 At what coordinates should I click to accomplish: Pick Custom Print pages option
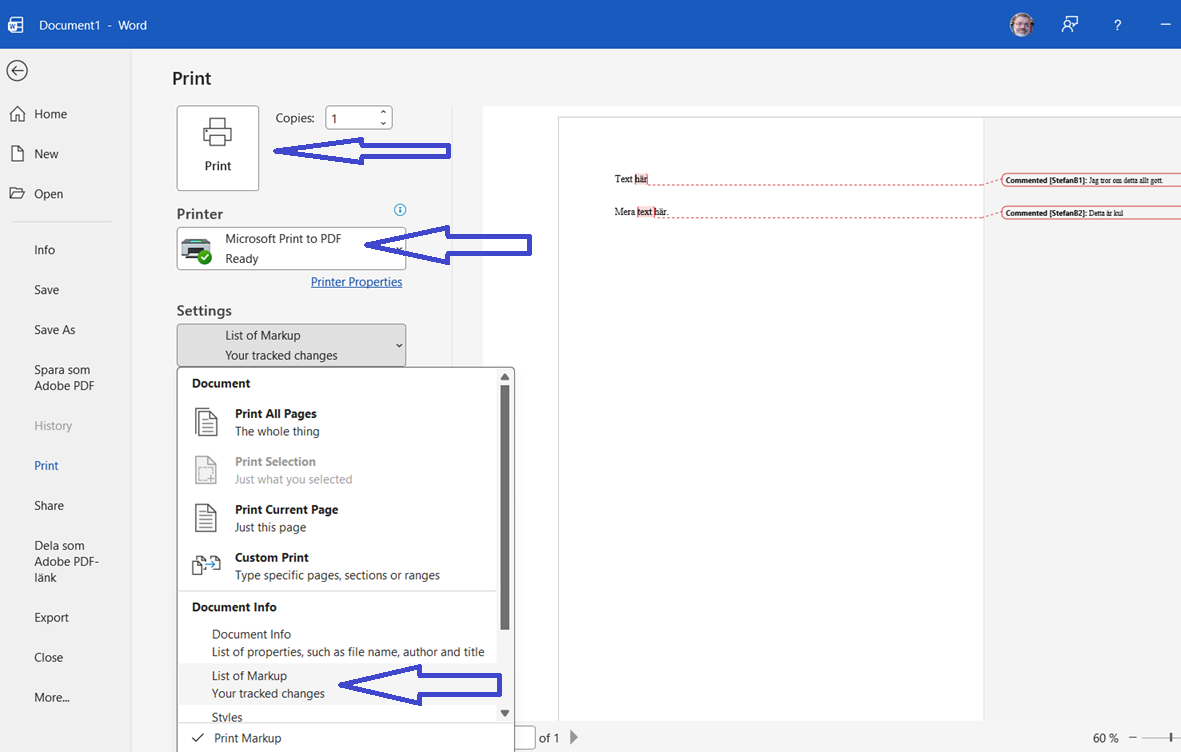point(337,566)
